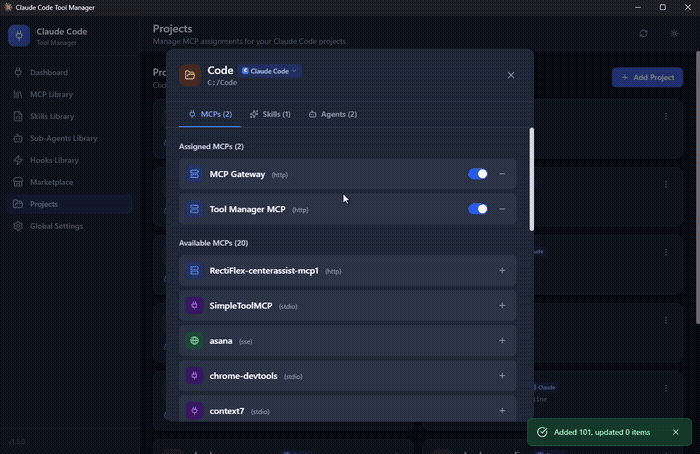The image size is (700, 454).
Task: Open Sub-Agents Library
Action: pos(69,138)
